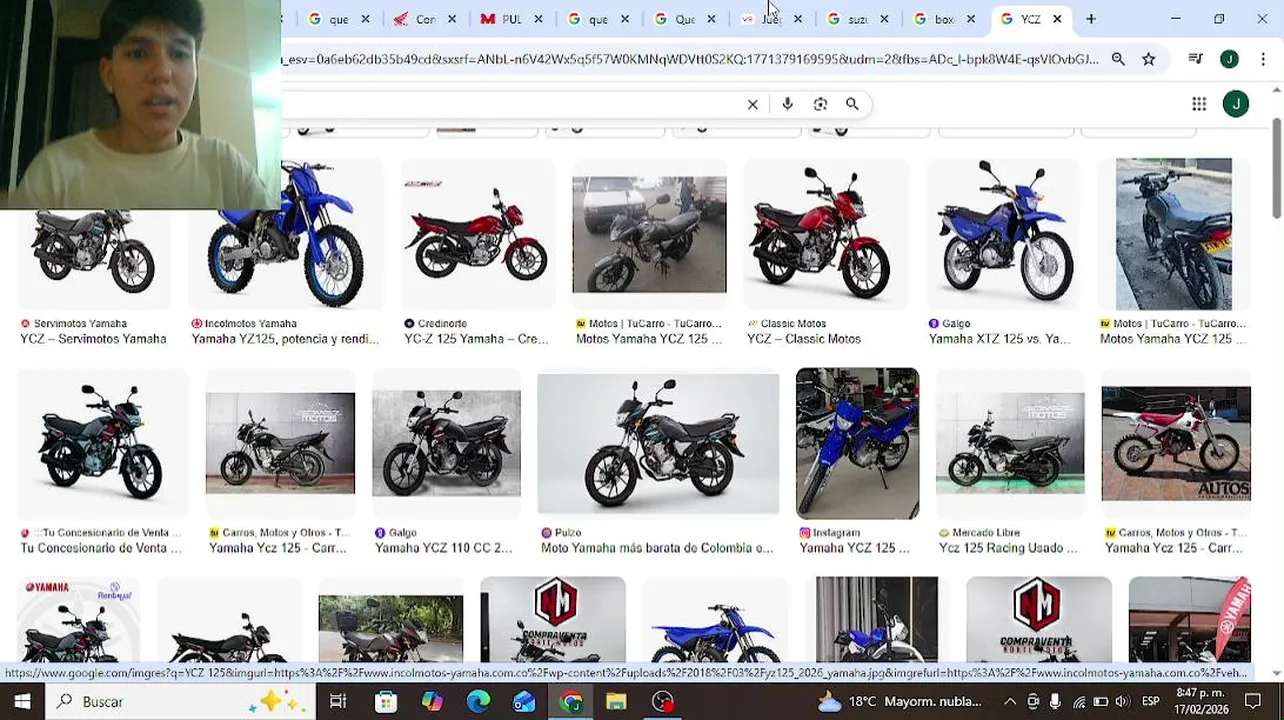The image size is (1284, 720).
Task: Open the Google account avatar on the page
Action: [x=1236, y=104]
